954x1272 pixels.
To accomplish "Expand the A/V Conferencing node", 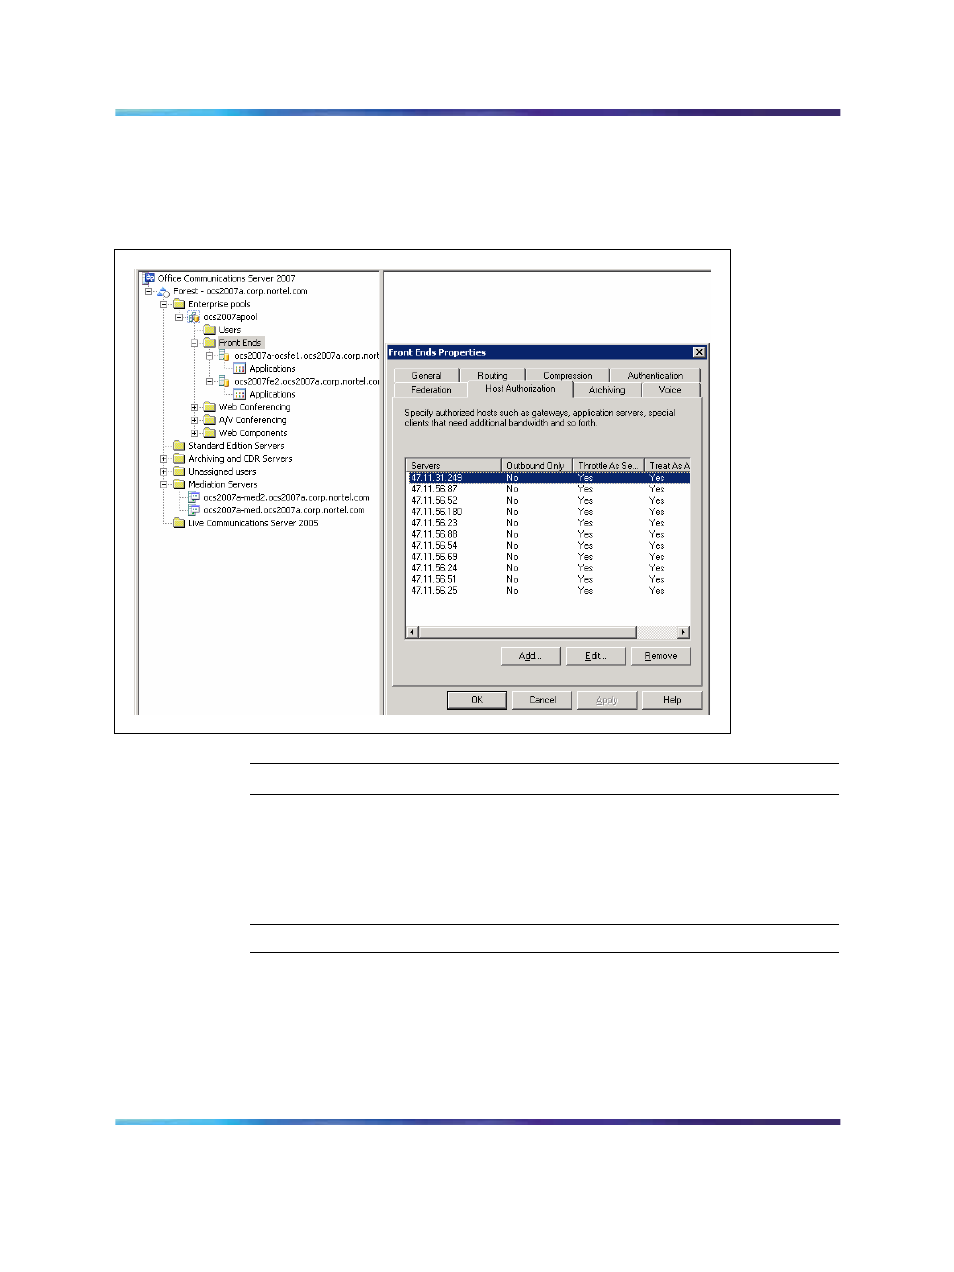I will [x=194, y=421].
